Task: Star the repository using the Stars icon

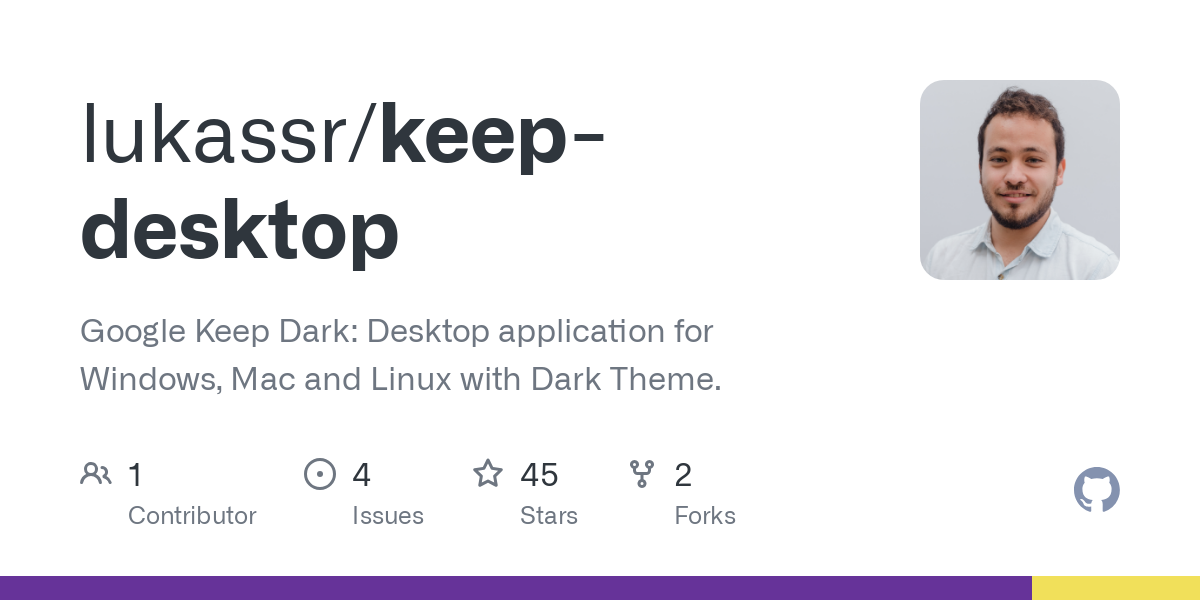Action: pyautogui.click(x=488, y=473)
